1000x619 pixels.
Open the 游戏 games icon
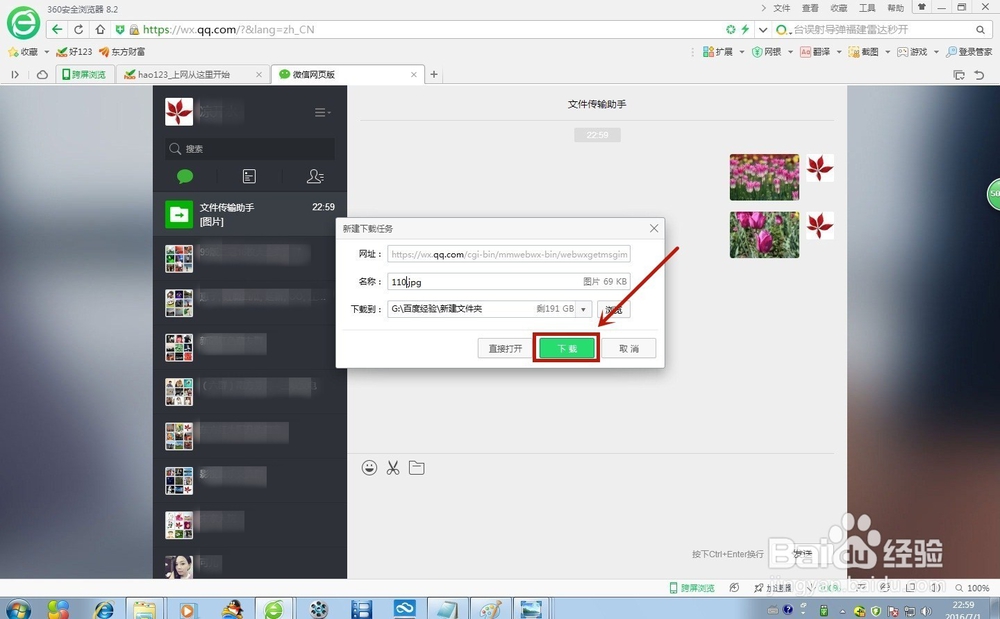[x=910, y=51]
